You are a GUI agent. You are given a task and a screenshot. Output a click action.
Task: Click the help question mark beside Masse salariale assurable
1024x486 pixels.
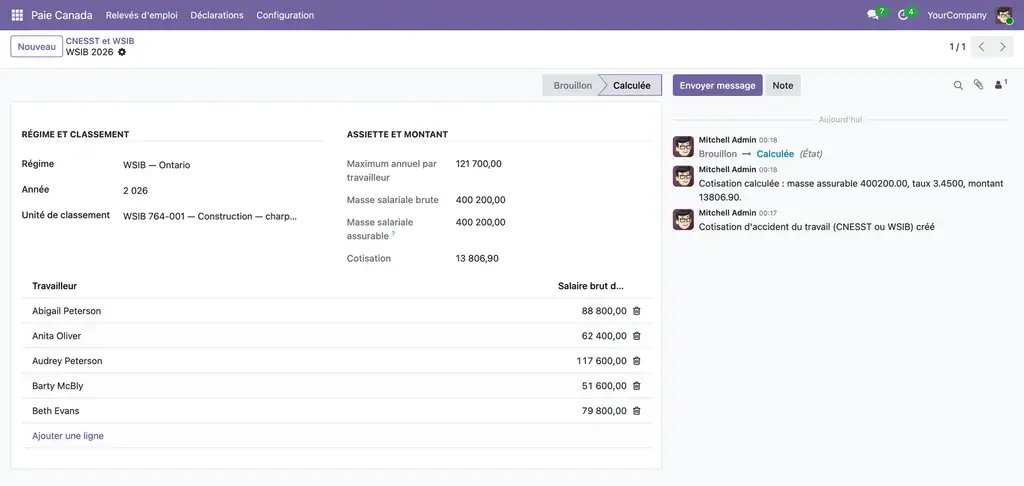393,233
